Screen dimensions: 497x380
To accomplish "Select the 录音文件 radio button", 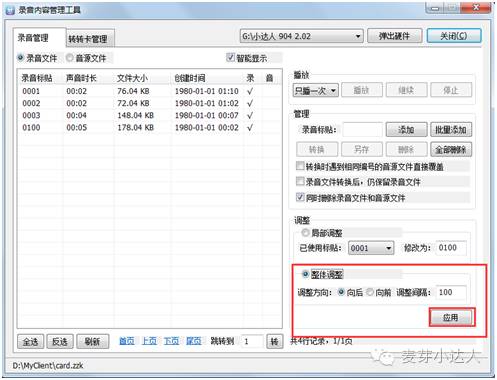I will (21, 58).
